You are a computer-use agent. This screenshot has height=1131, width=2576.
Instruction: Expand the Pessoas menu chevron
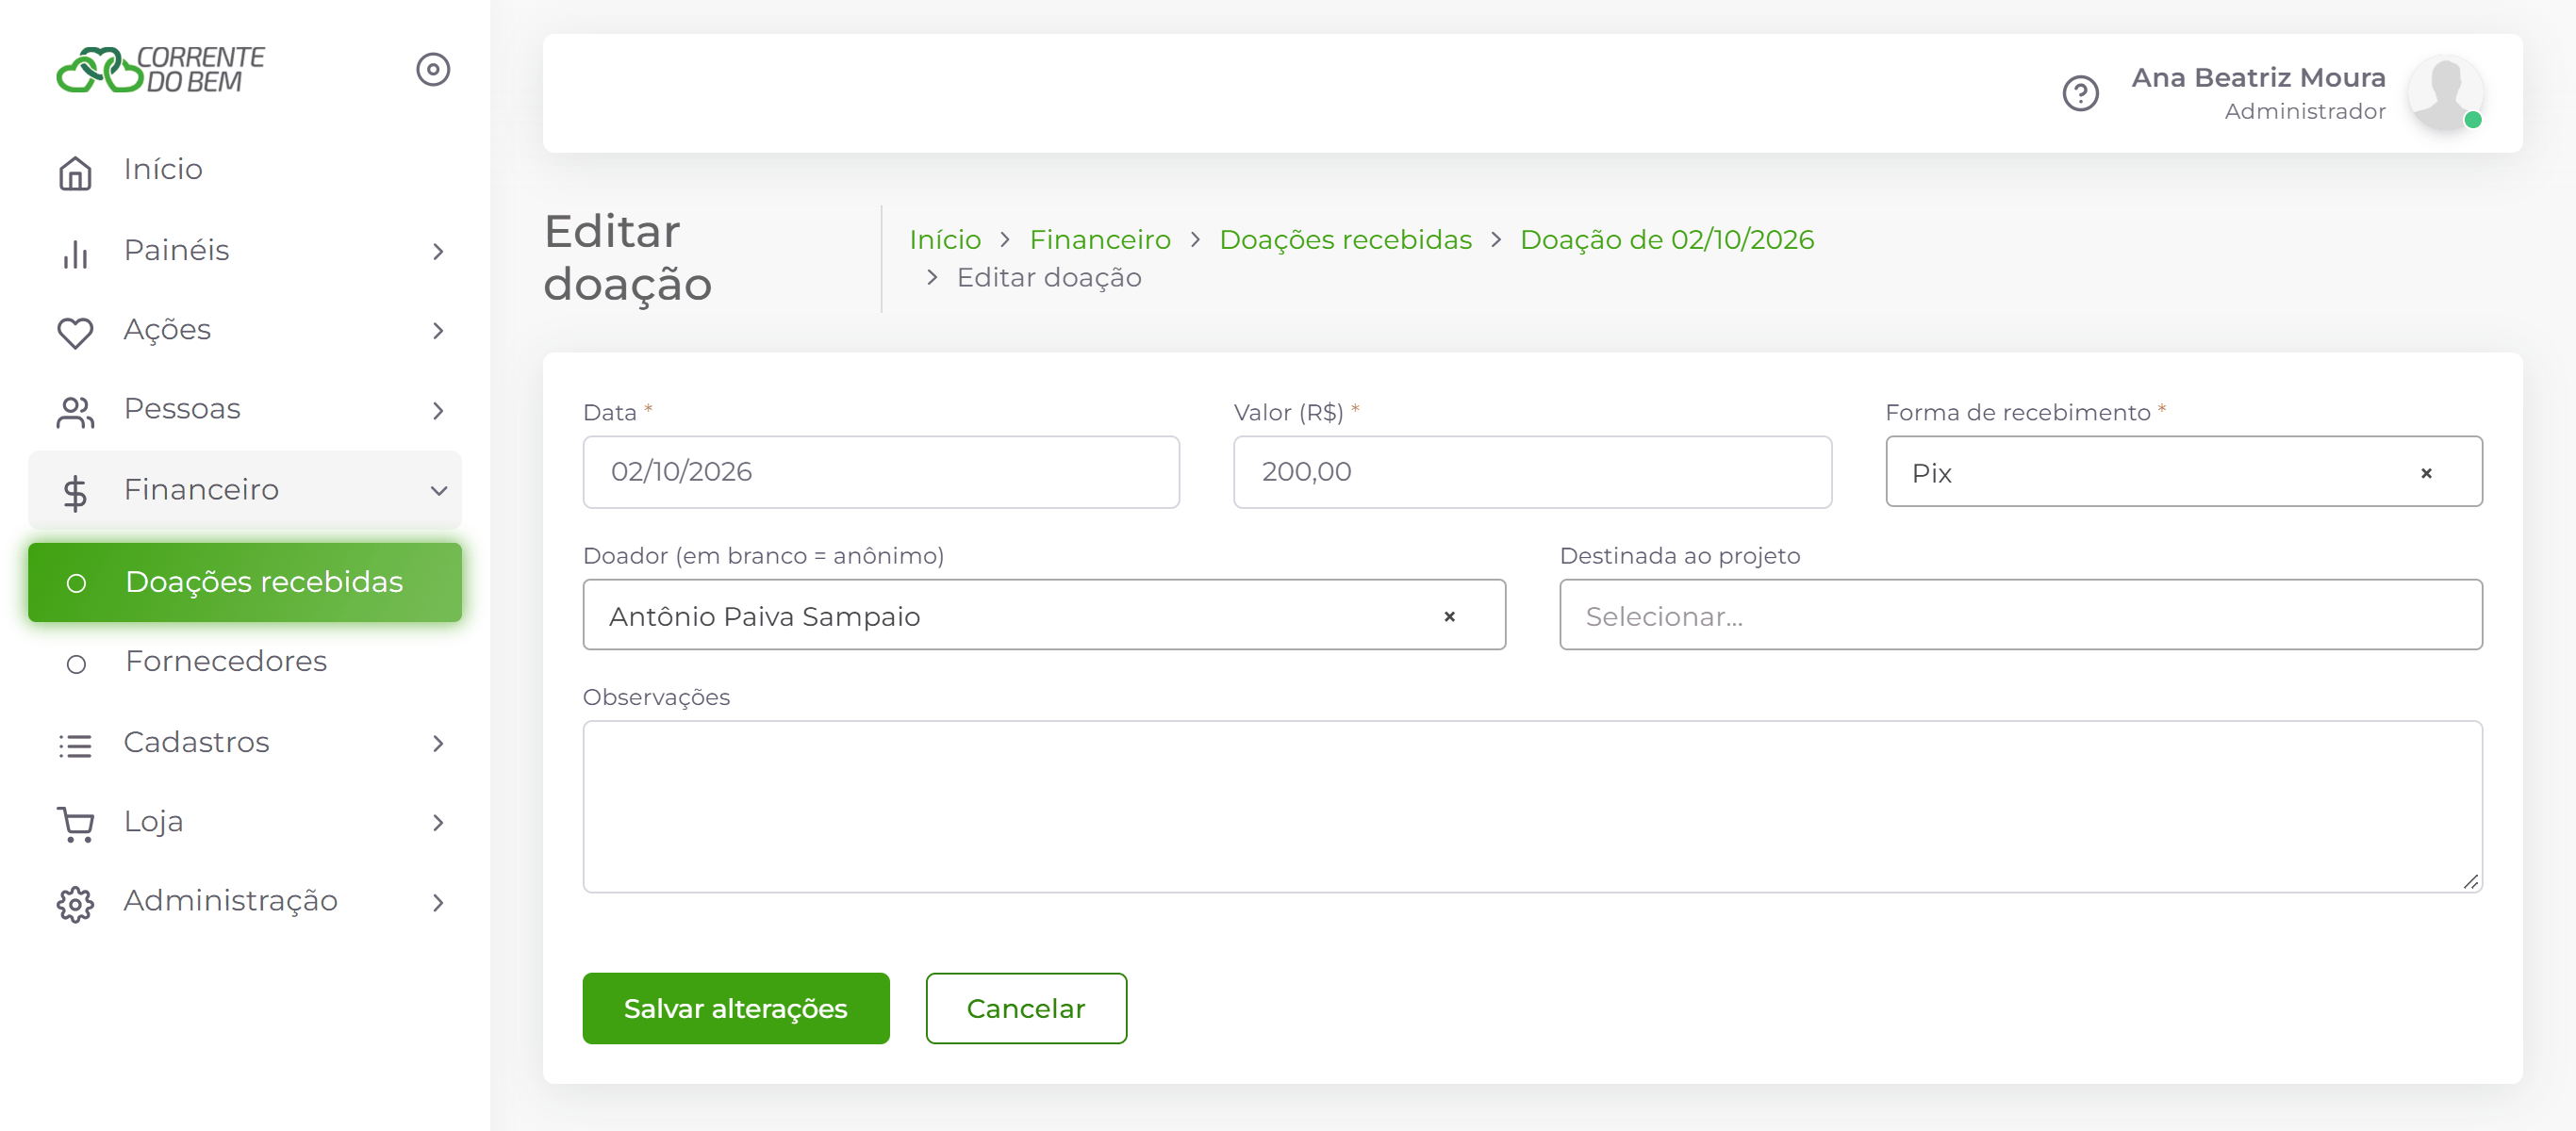point(438,410)
